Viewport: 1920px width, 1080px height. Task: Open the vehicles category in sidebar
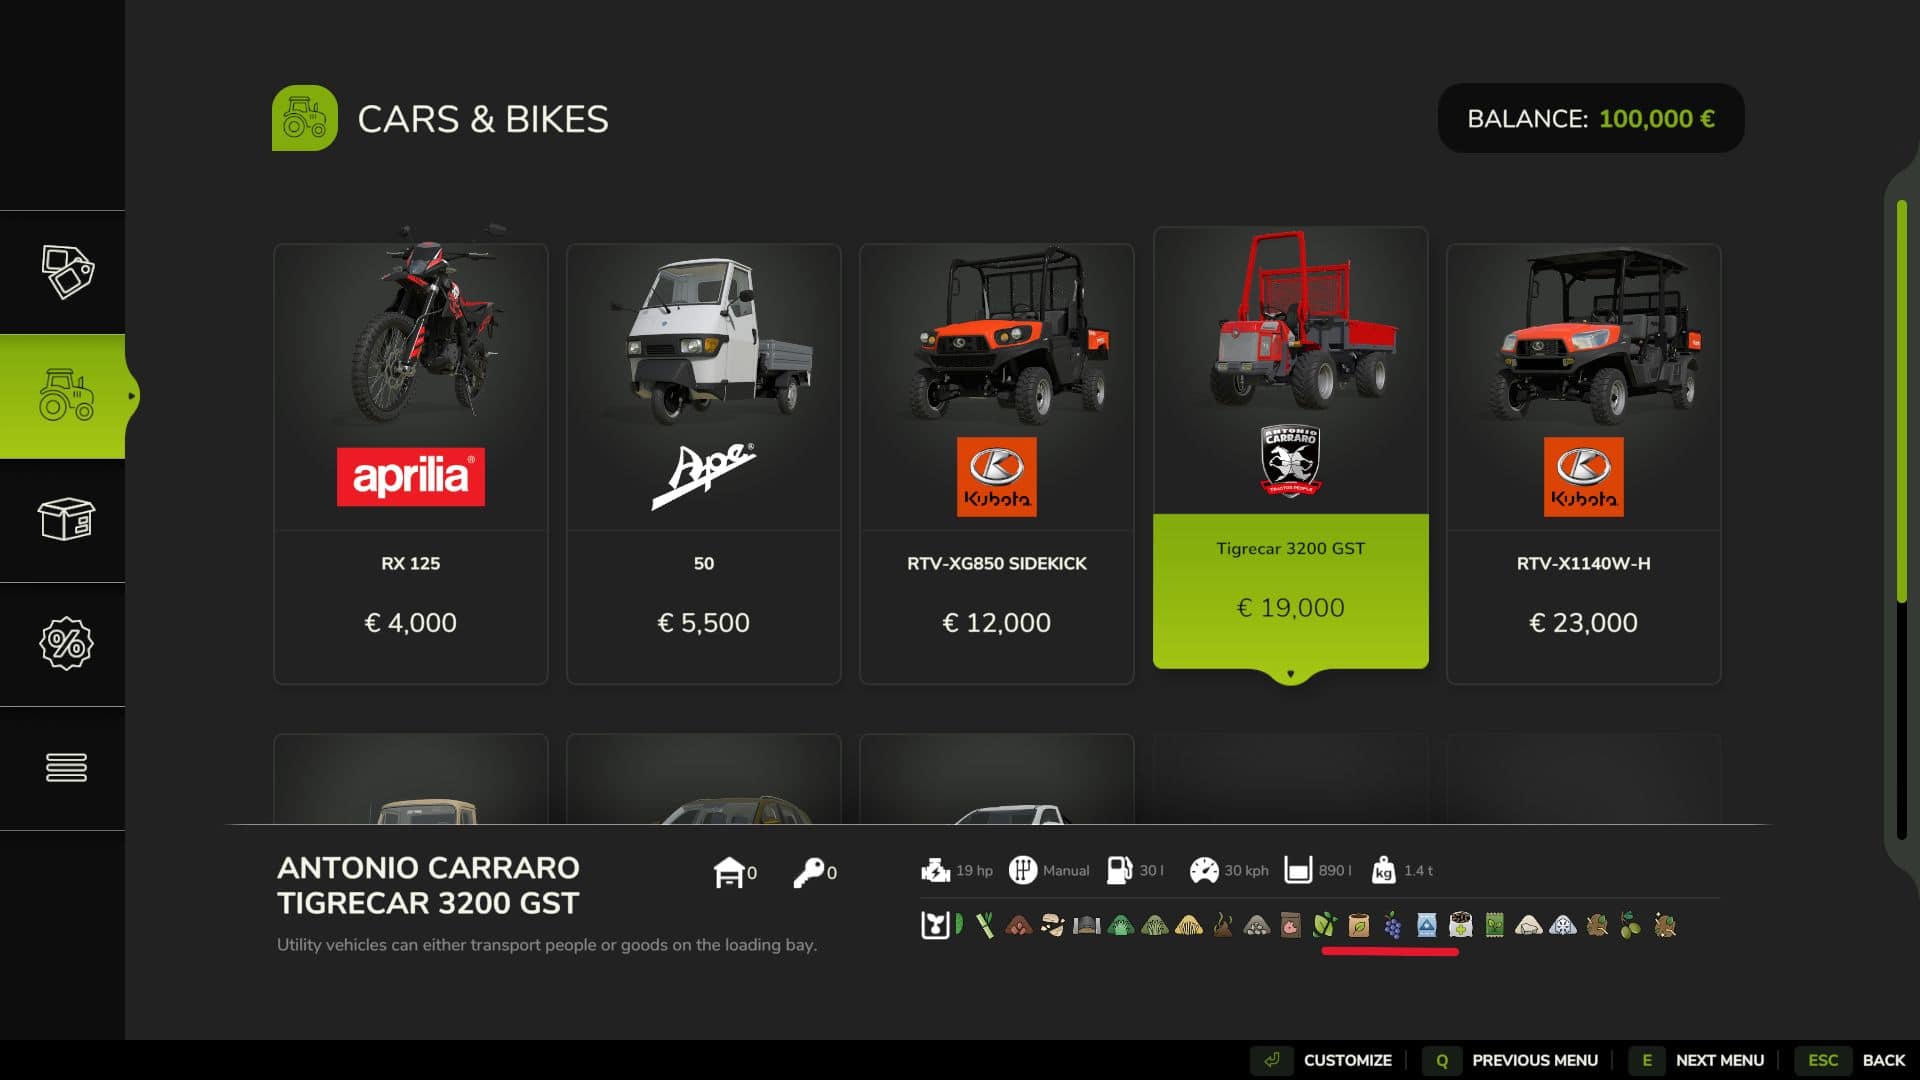tap(66, 396)
